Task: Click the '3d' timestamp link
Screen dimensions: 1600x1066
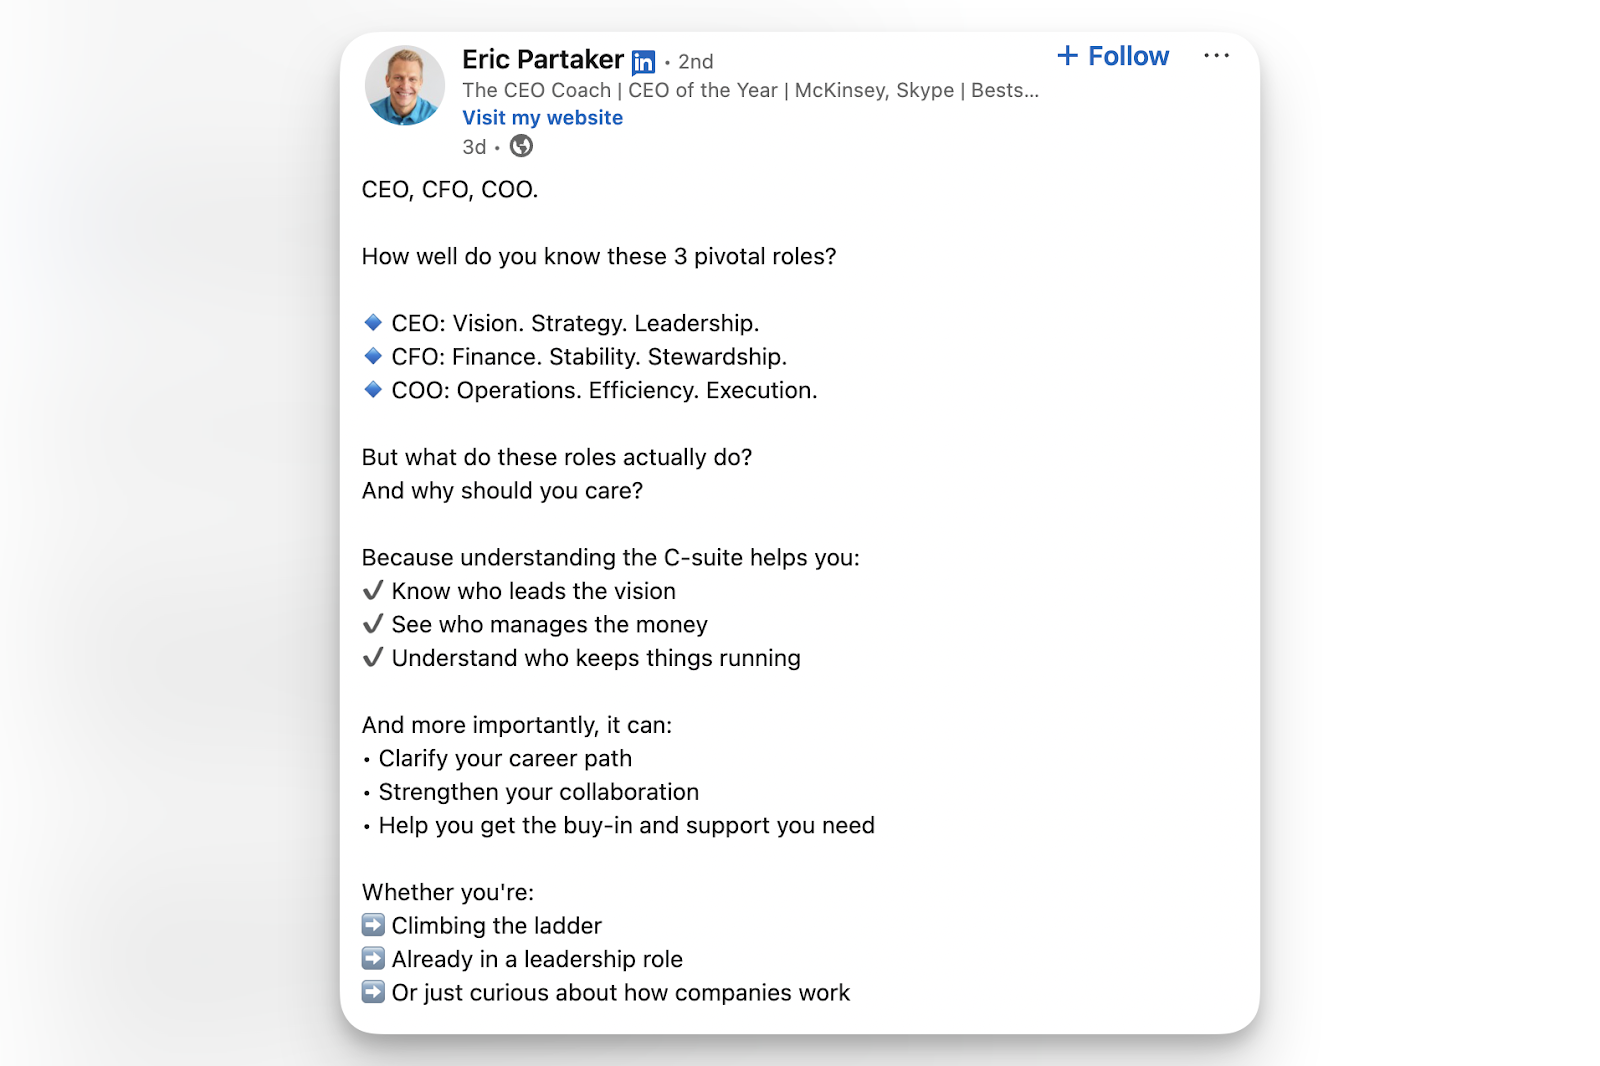Action: point(473,146)
